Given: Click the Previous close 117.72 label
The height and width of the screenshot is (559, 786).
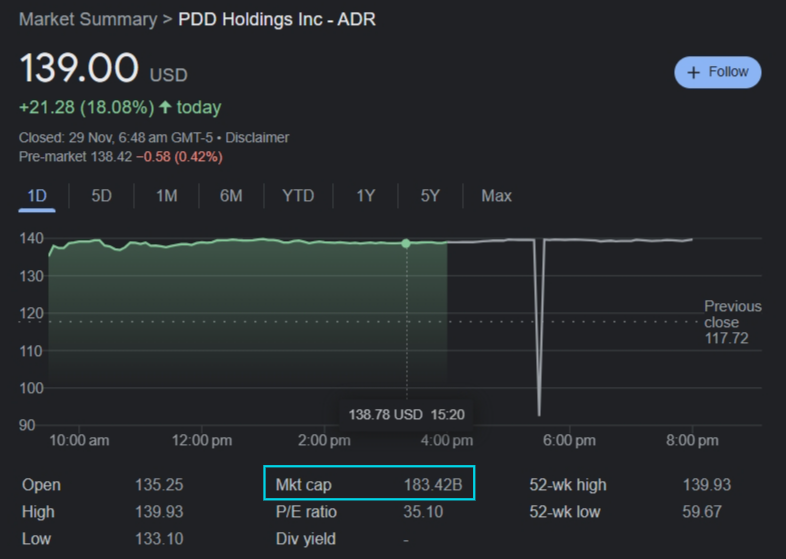Looking at the screenshot, I should [732, 322].
